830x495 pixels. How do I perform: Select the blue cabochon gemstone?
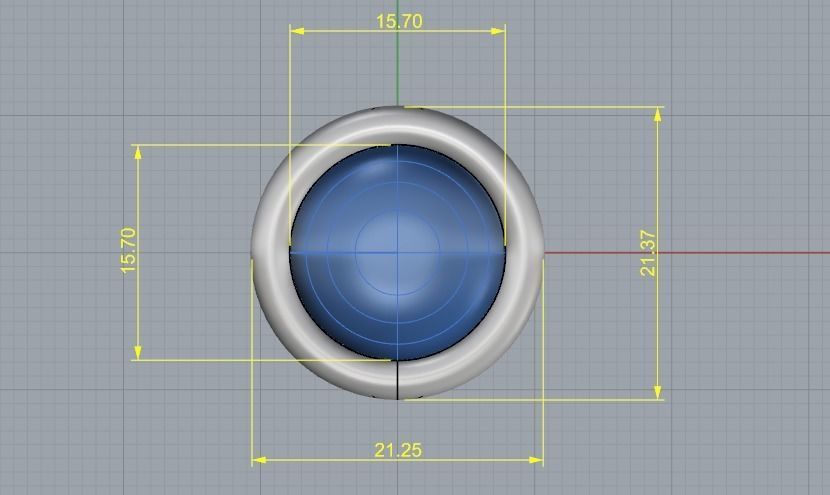click(398, 253)
